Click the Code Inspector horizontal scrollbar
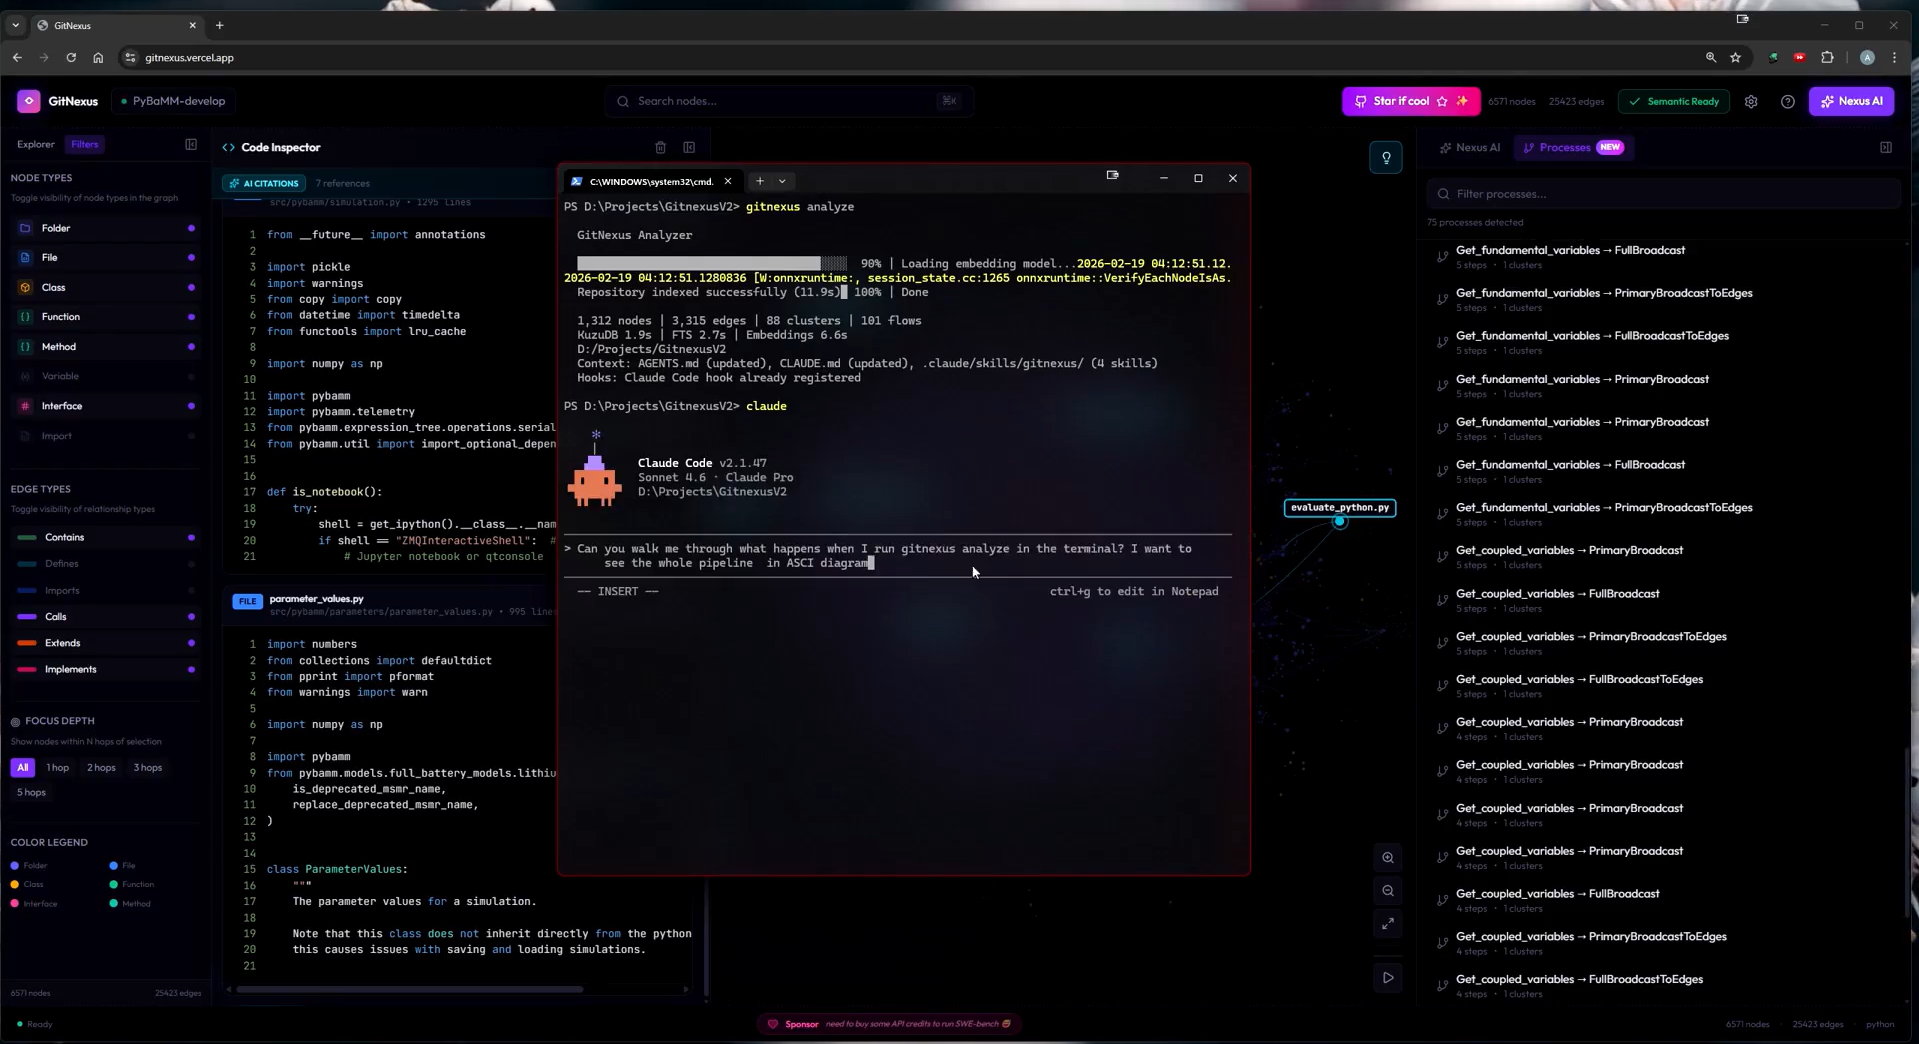 (410, 990)
